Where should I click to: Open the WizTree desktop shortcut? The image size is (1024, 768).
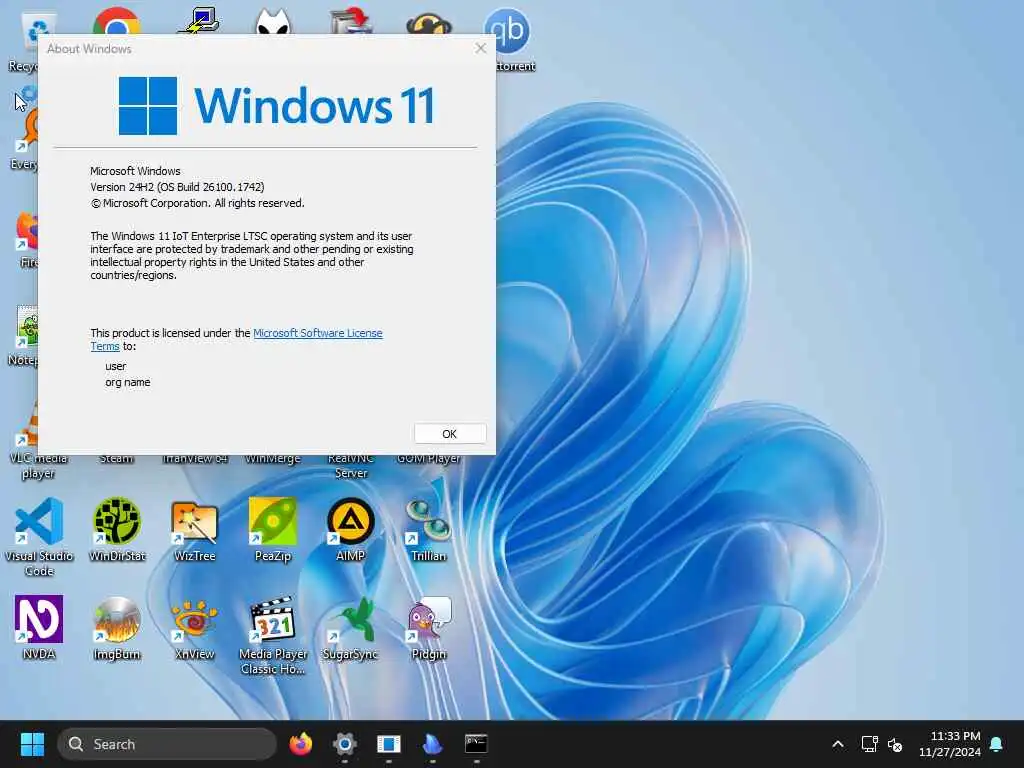pyautogui.click(x=195, y=530)
